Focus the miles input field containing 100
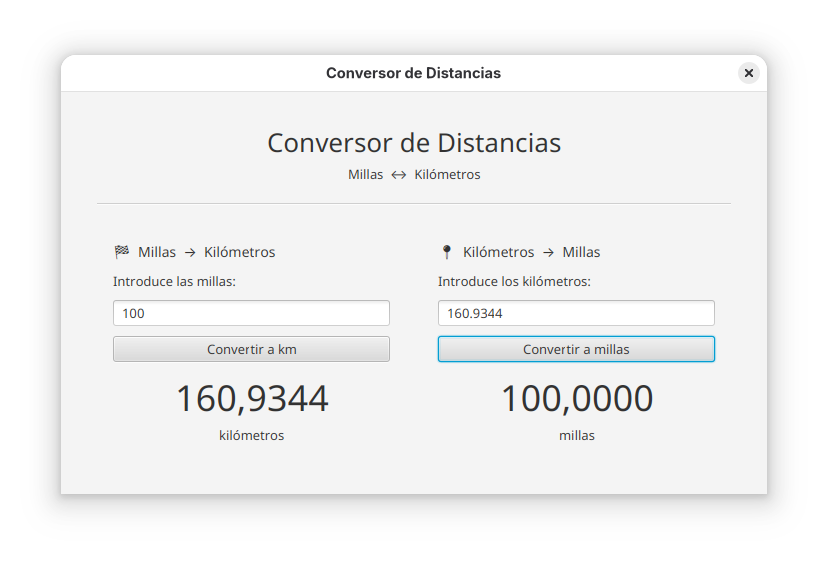 [251, 313]
